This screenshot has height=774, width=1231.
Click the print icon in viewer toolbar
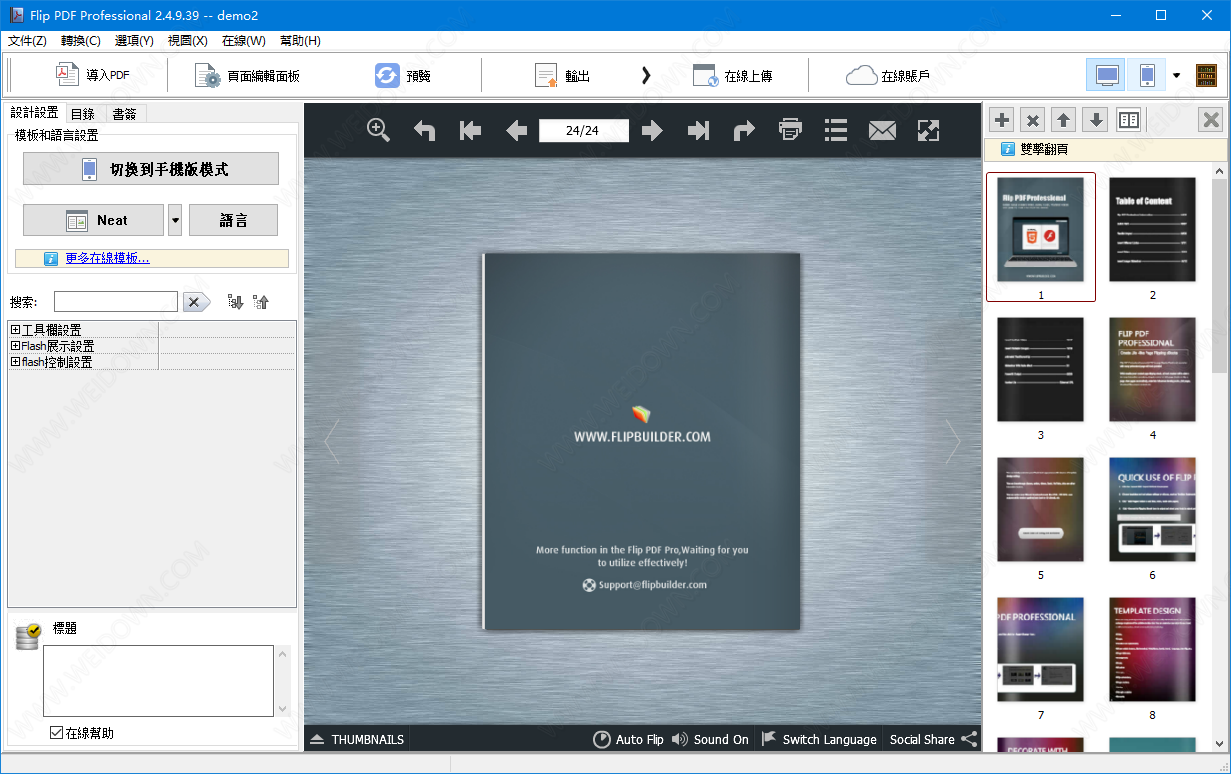(791, 130)
